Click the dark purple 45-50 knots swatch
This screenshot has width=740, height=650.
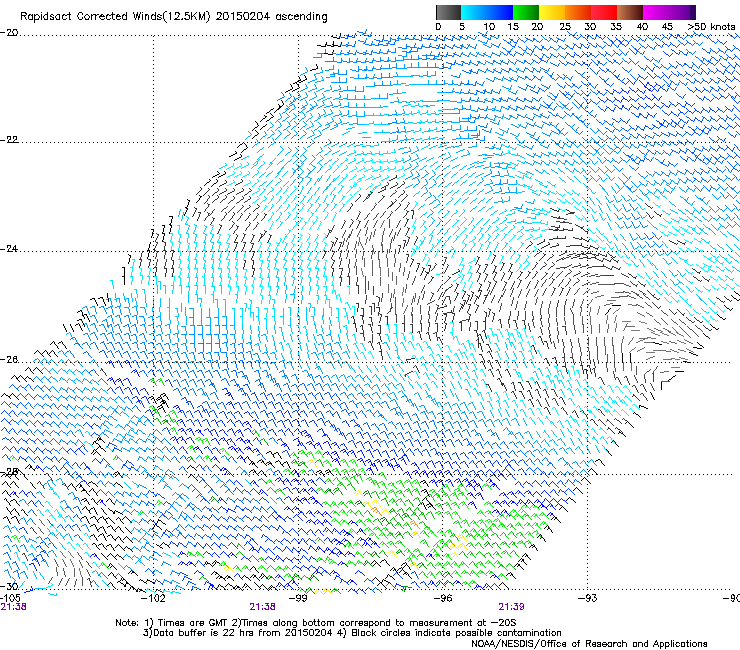click(x=682, y=12)
